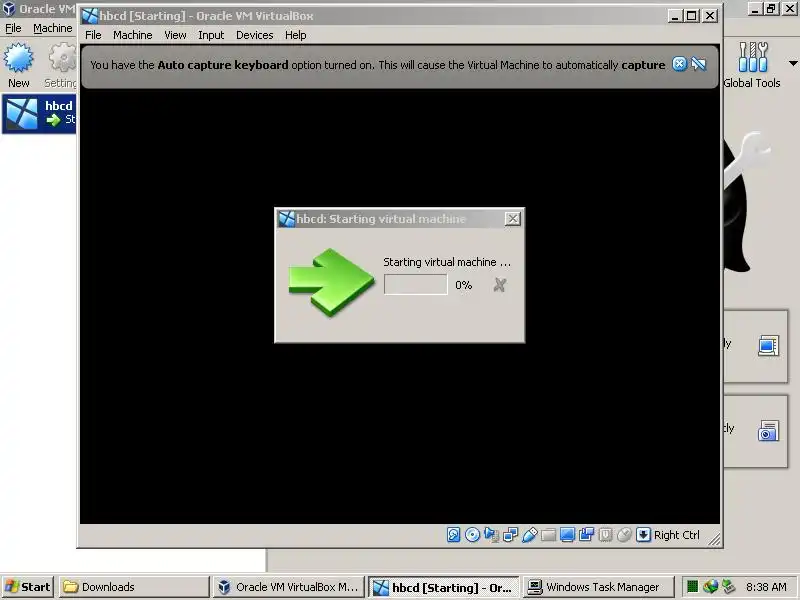Click the video capture status icon
The height and width of the screenshot is (600, 800).
coord(586,534)
